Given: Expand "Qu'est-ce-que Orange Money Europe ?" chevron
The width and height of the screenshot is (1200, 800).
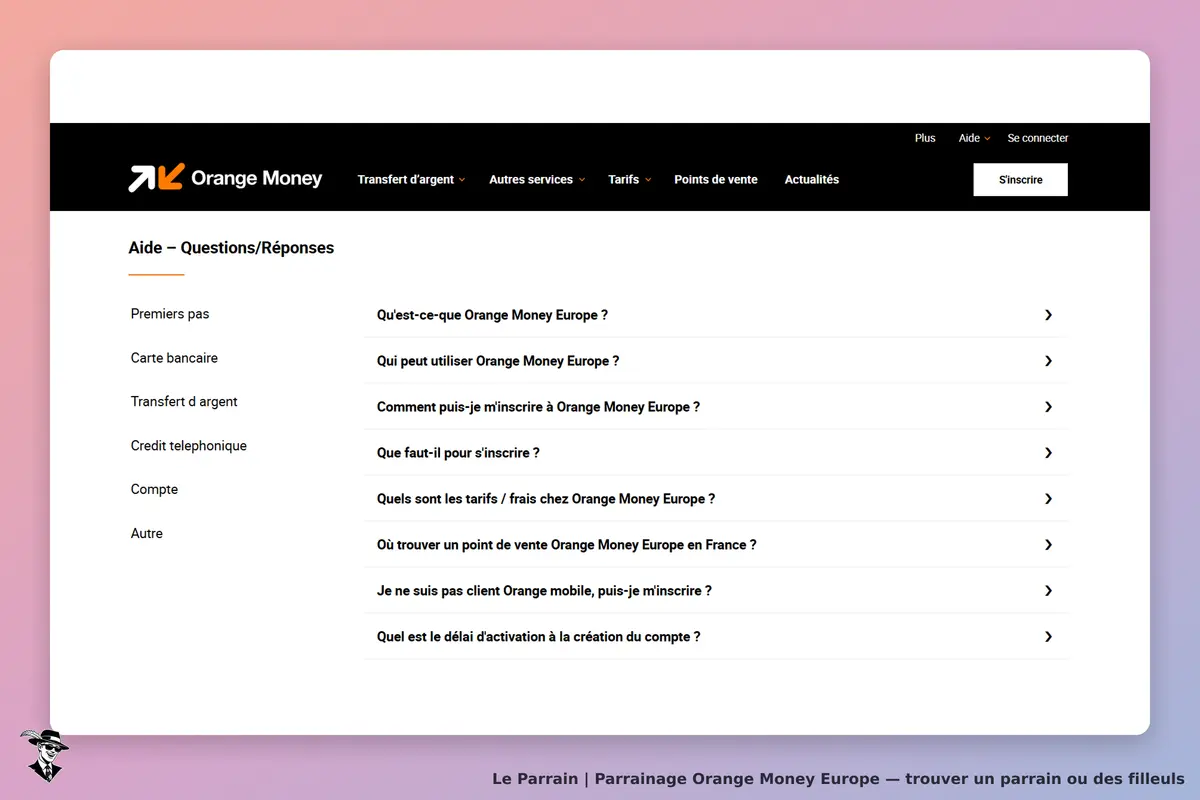Looking at the screenshot, I should tap(1048, 315).
